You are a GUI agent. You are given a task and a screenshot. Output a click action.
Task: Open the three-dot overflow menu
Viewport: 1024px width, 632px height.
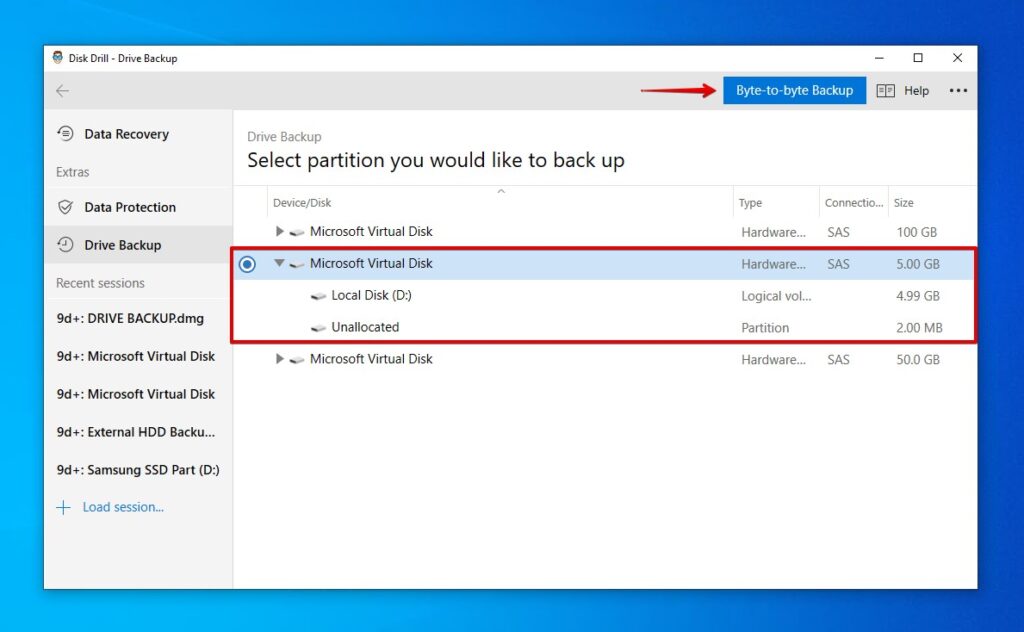(x=958, y=90)
